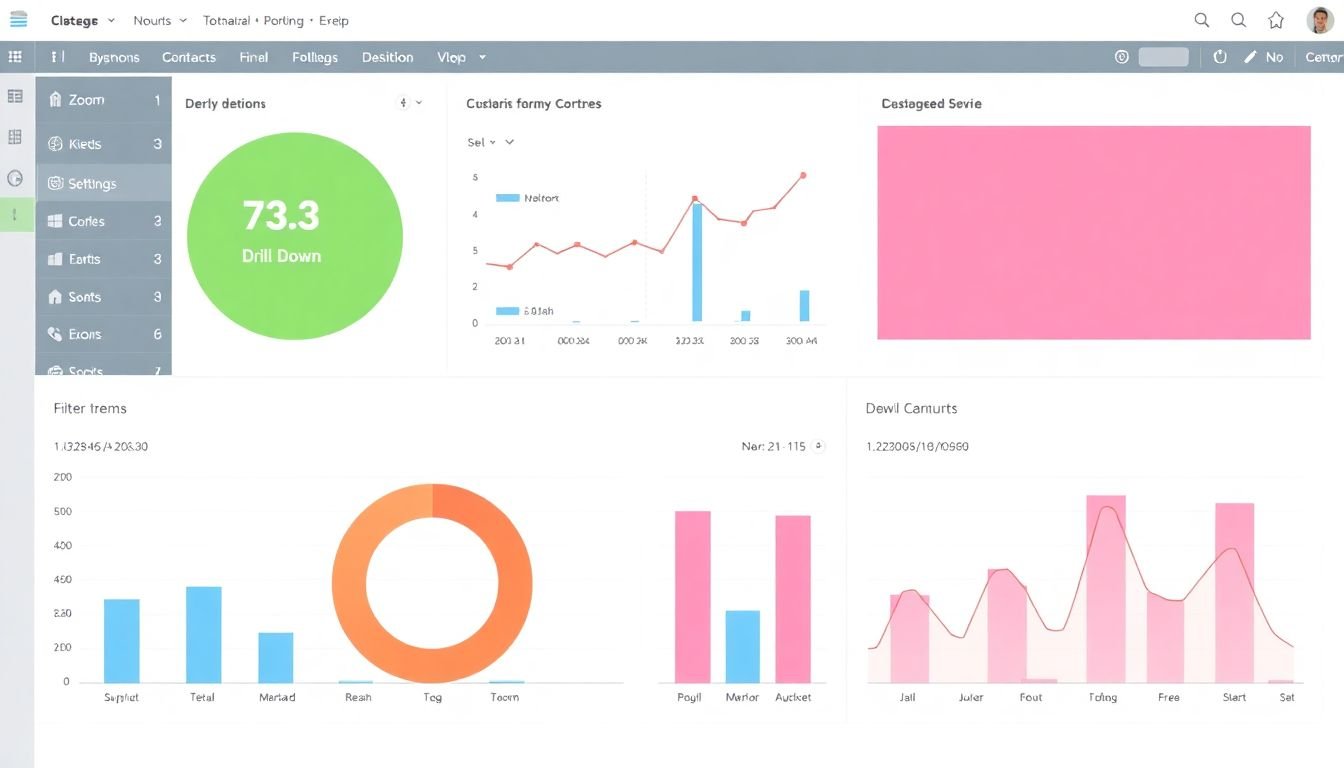Click the pencil edit icon
Screen dimensions: 1344x768
[x=1250, y=57]
